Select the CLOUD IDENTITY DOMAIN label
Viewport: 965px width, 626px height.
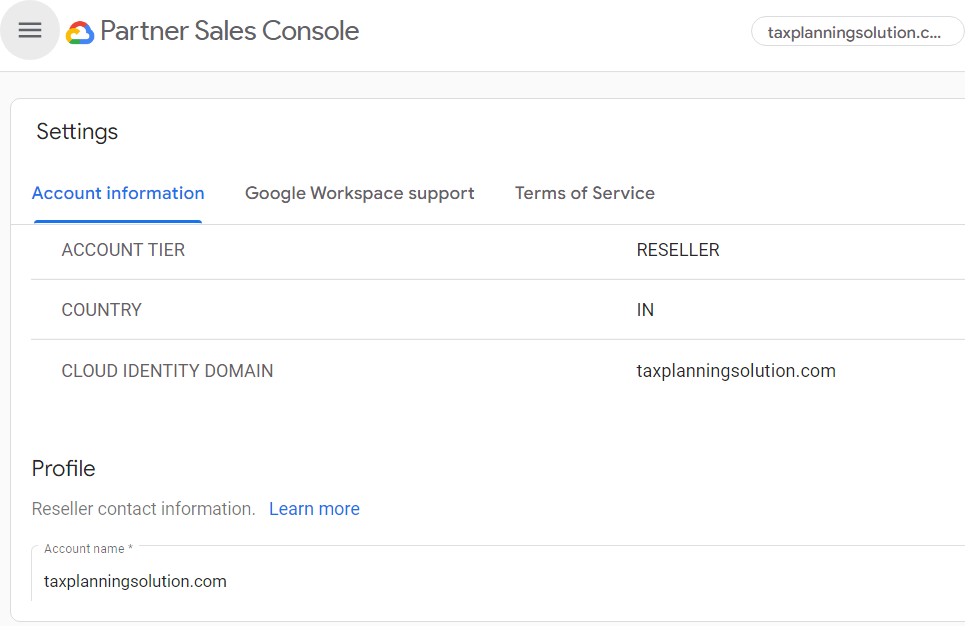(x=167, y=371)
